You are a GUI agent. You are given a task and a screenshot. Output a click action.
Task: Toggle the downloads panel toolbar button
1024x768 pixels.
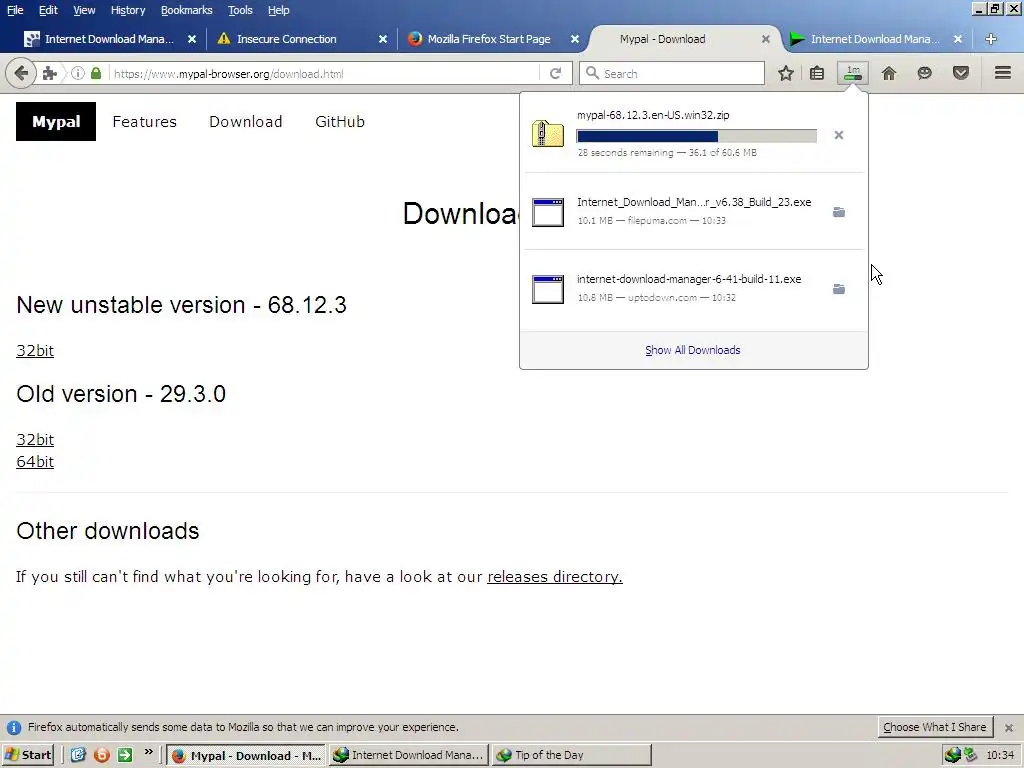[853, 73]
